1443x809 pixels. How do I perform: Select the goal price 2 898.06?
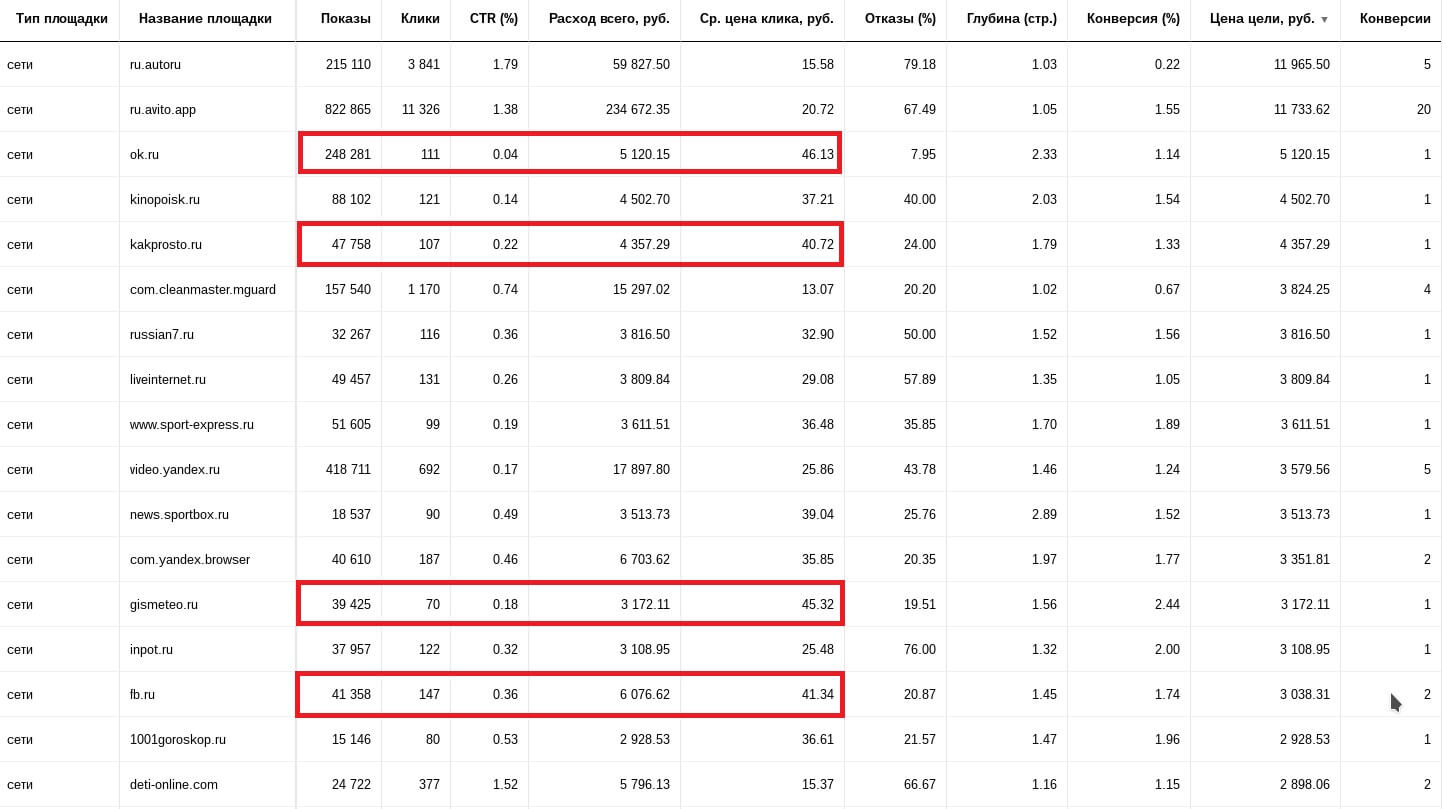(1305, 784)
